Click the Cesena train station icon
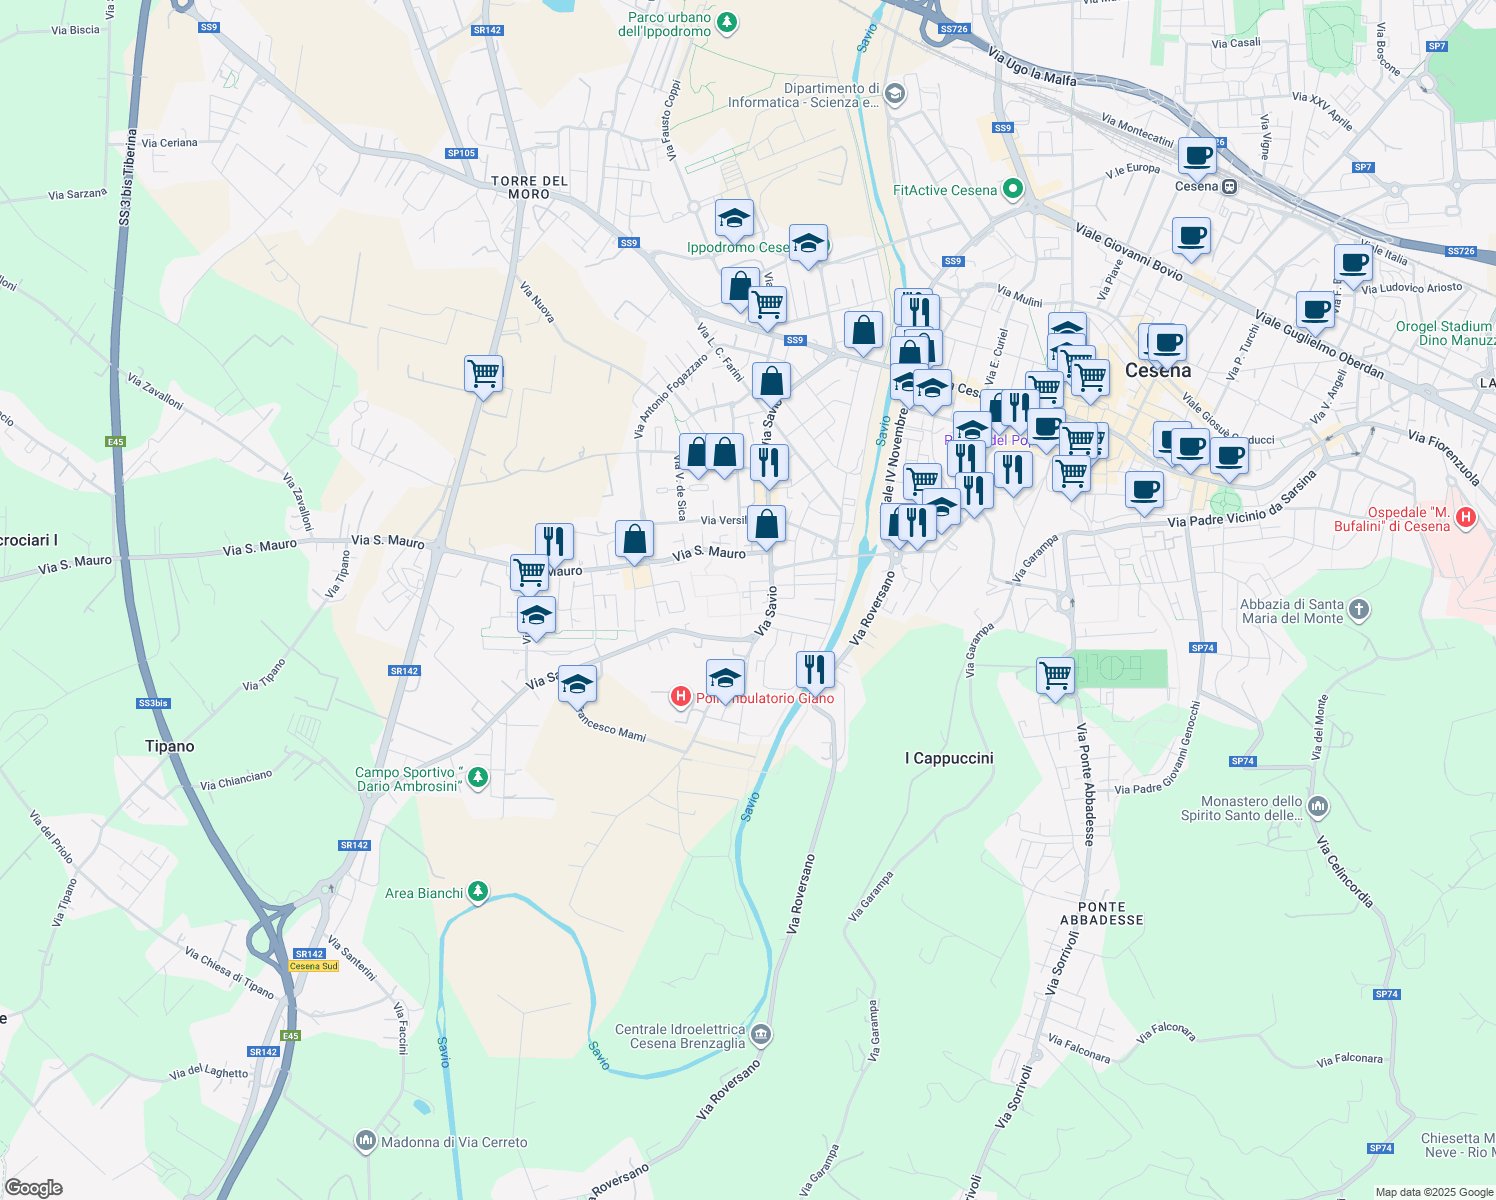Image resolution: width=1496 pixels, height=1200 pixels. (1230, 186)
